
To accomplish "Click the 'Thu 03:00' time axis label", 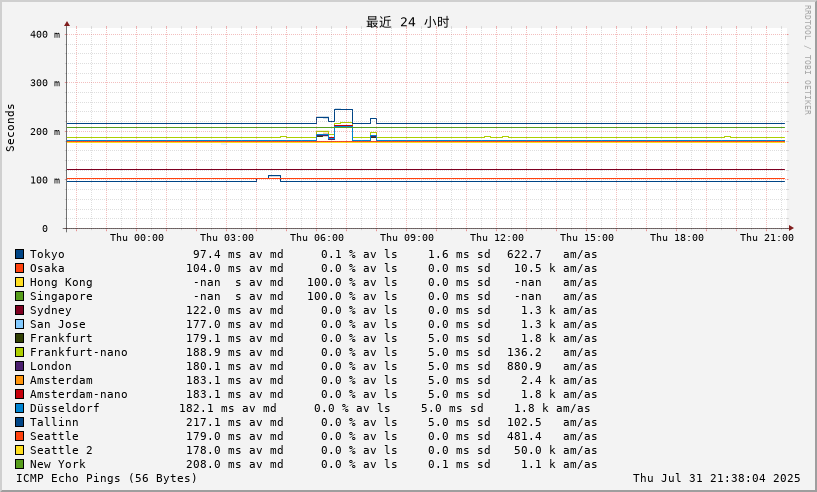I will point(227,238).
